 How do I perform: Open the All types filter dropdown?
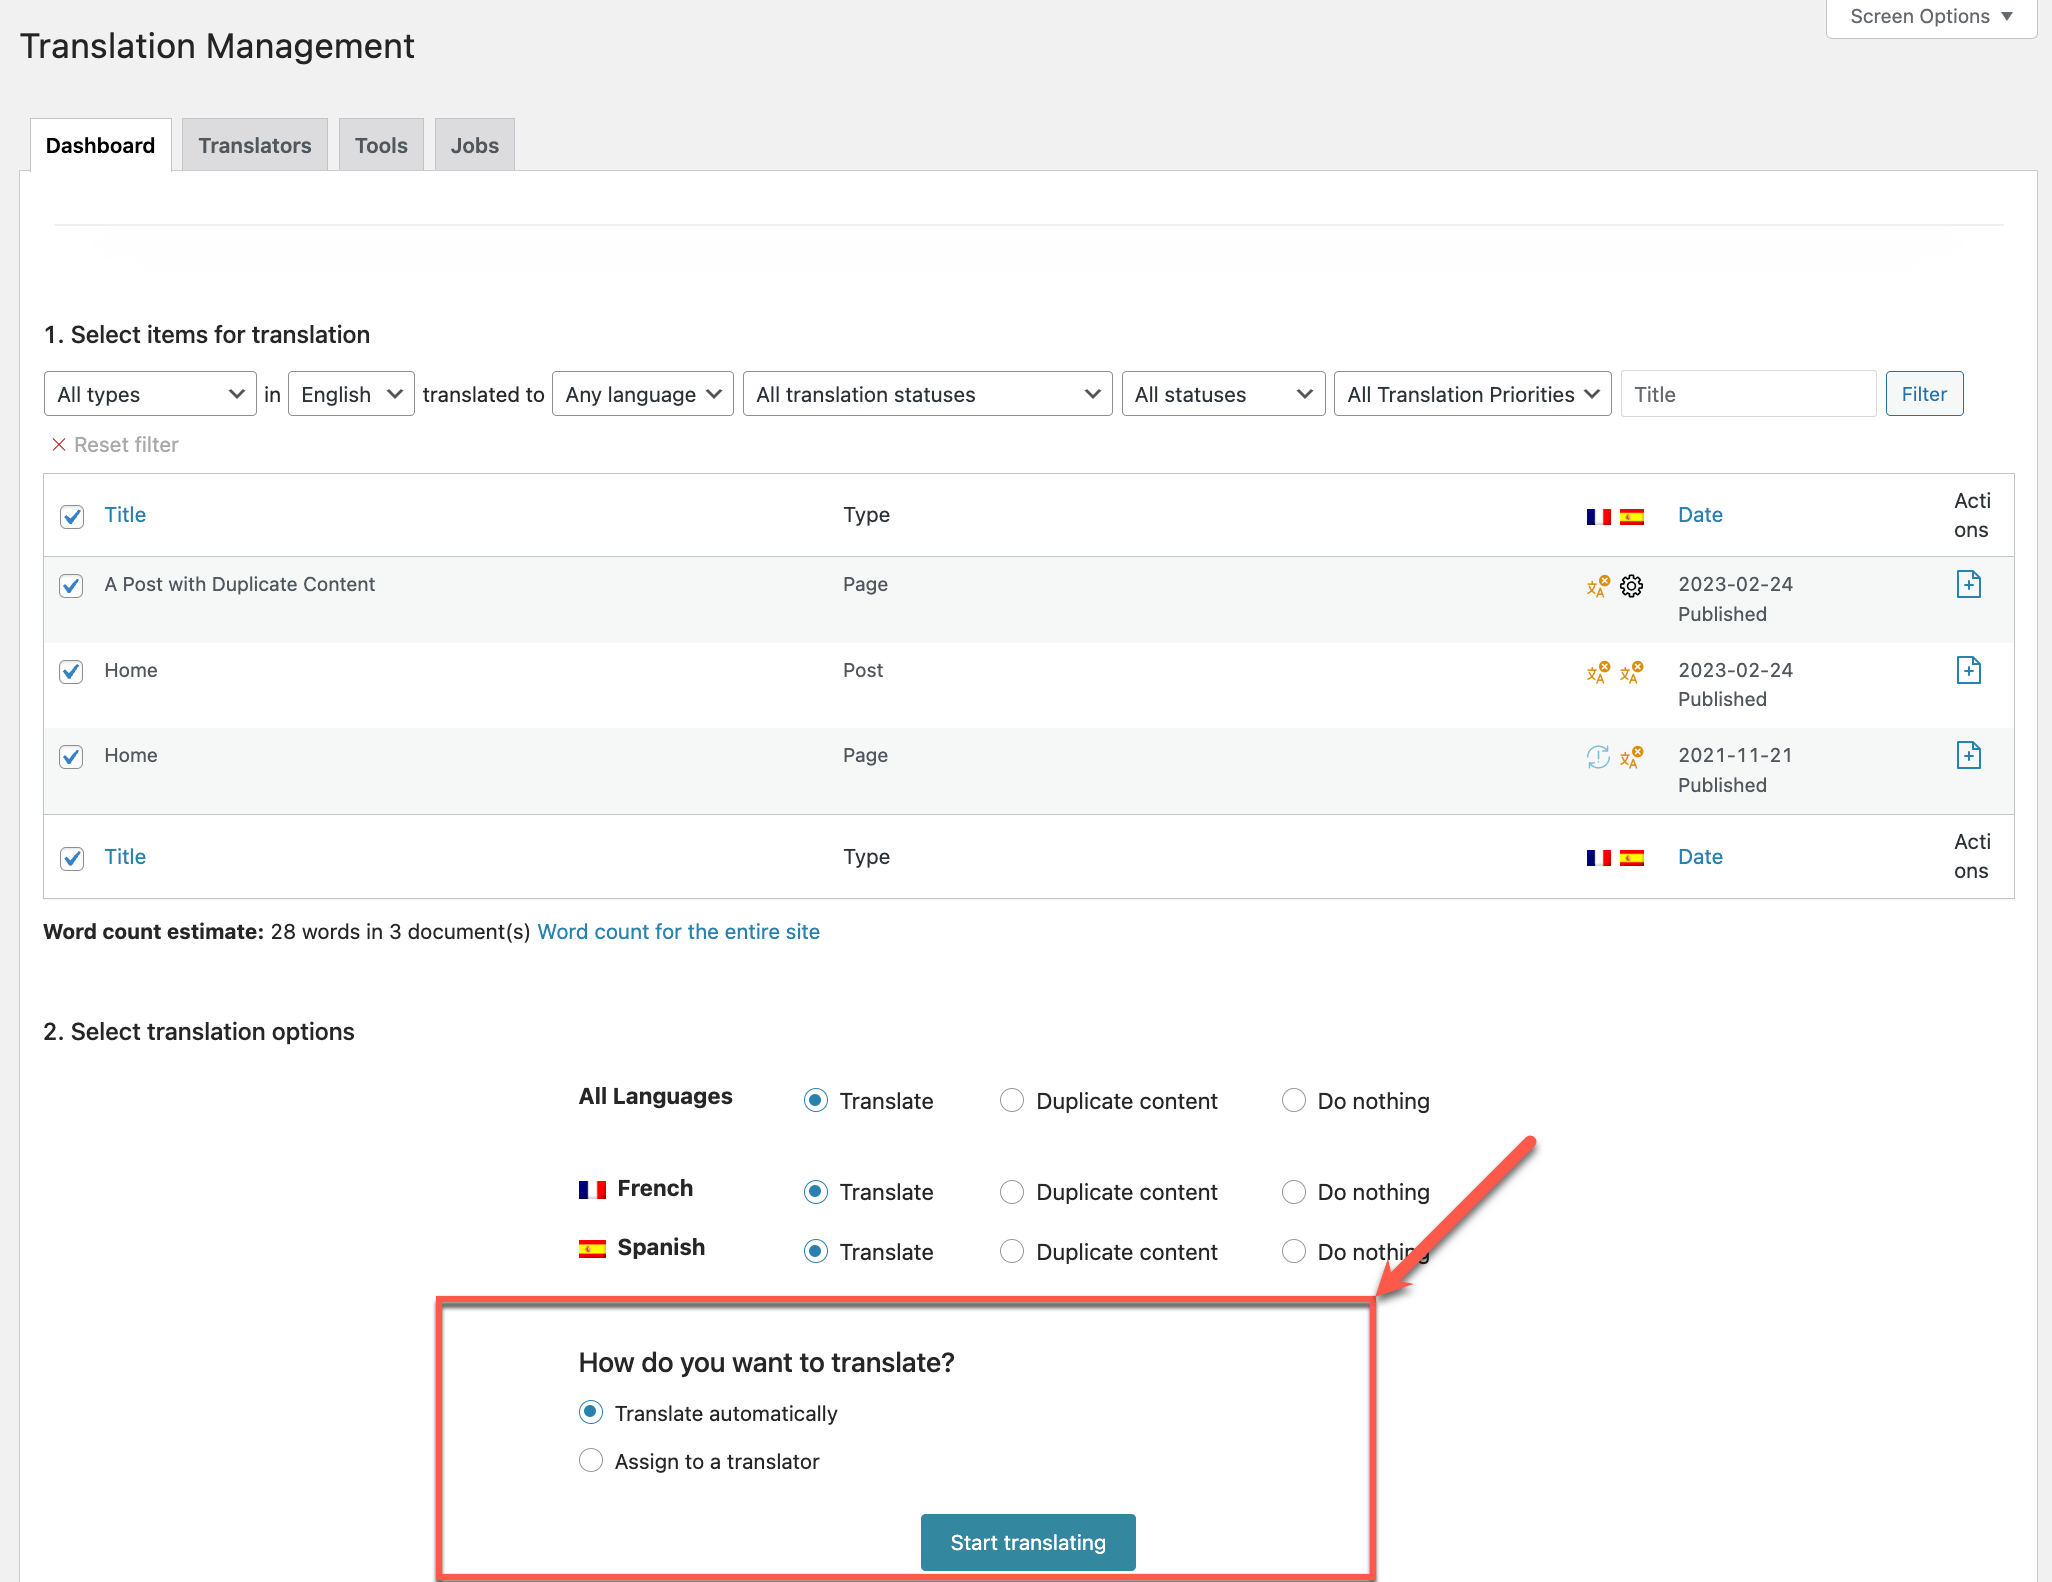click(x=149, y=393)
